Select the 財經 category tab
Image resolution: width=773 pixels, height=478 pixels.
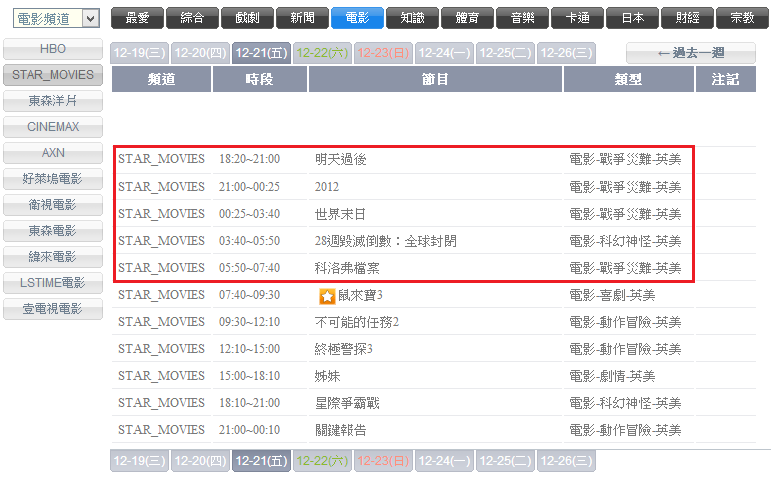click(688, 18)
